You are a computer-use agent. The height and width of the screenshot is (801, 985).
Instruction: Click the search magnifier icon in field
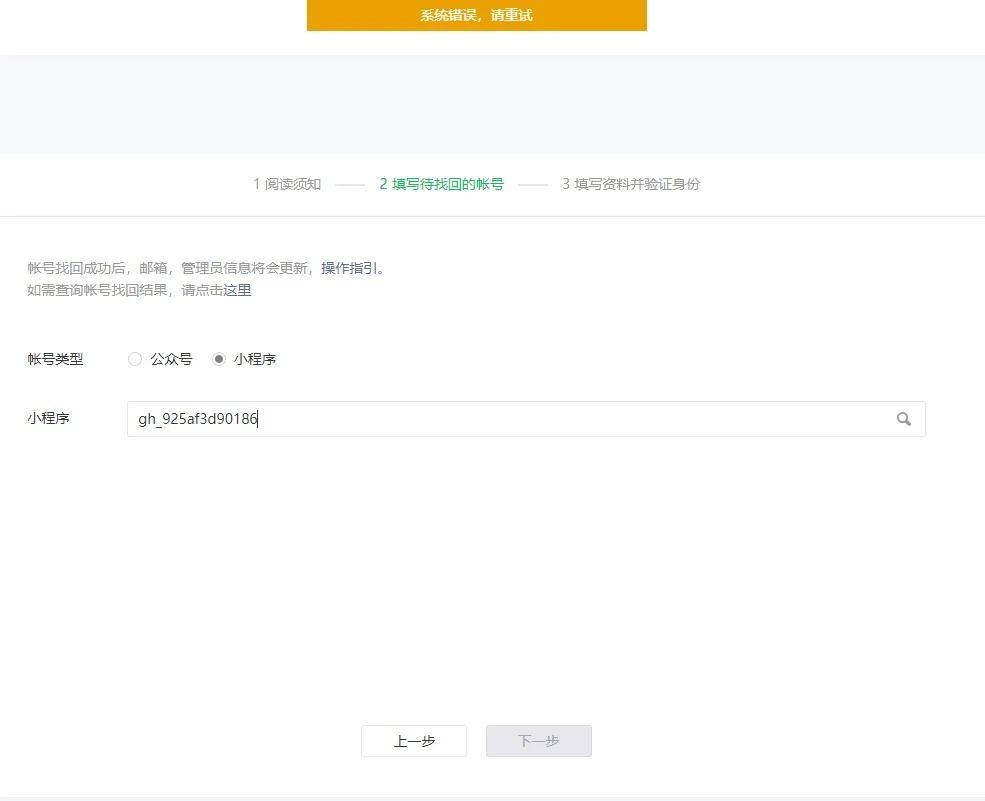pyautogui.click(x=903, y=419)
